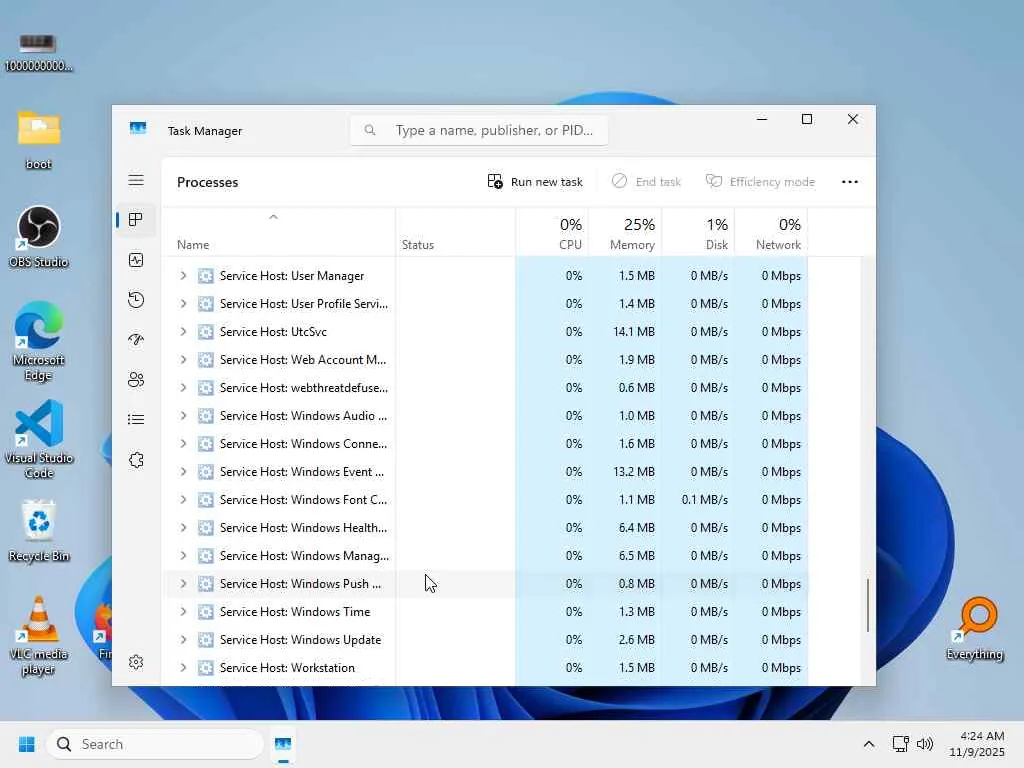Sort processes by CPU column
Viewport: 1024px width, 768px height.
[x=552, y=232]
